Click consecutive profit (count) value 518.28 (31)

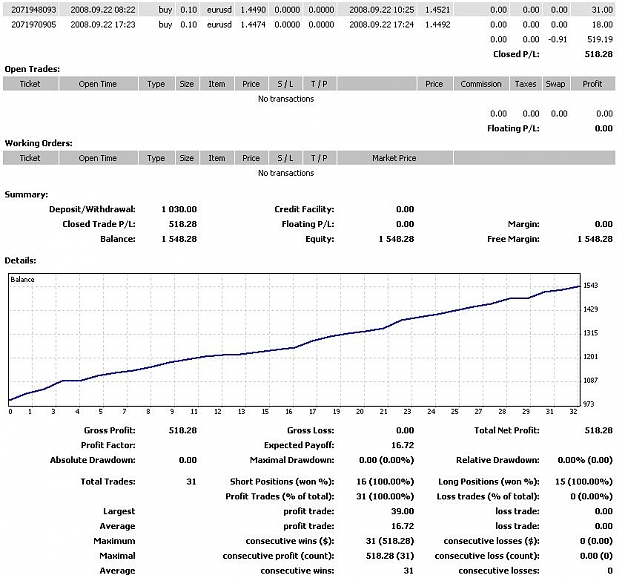(390, 556)
